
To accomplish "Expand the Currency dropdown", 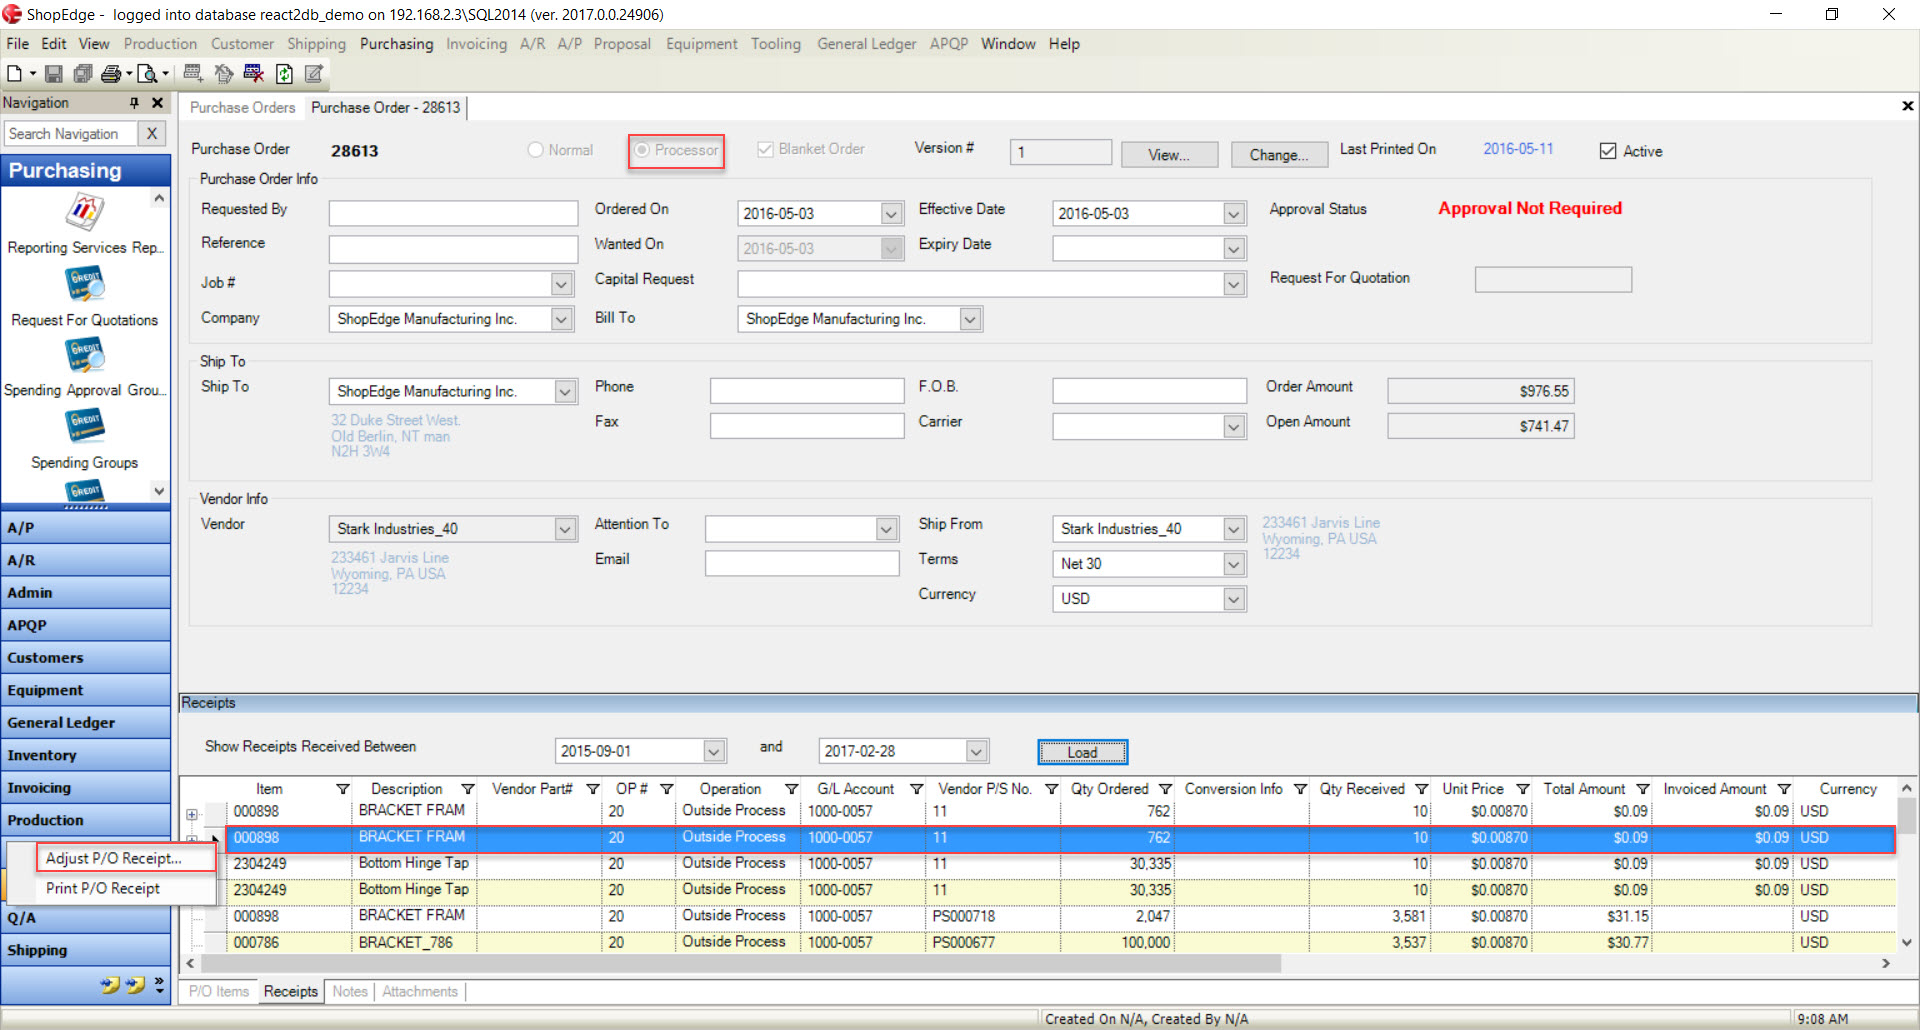I will pos(1234,599).
